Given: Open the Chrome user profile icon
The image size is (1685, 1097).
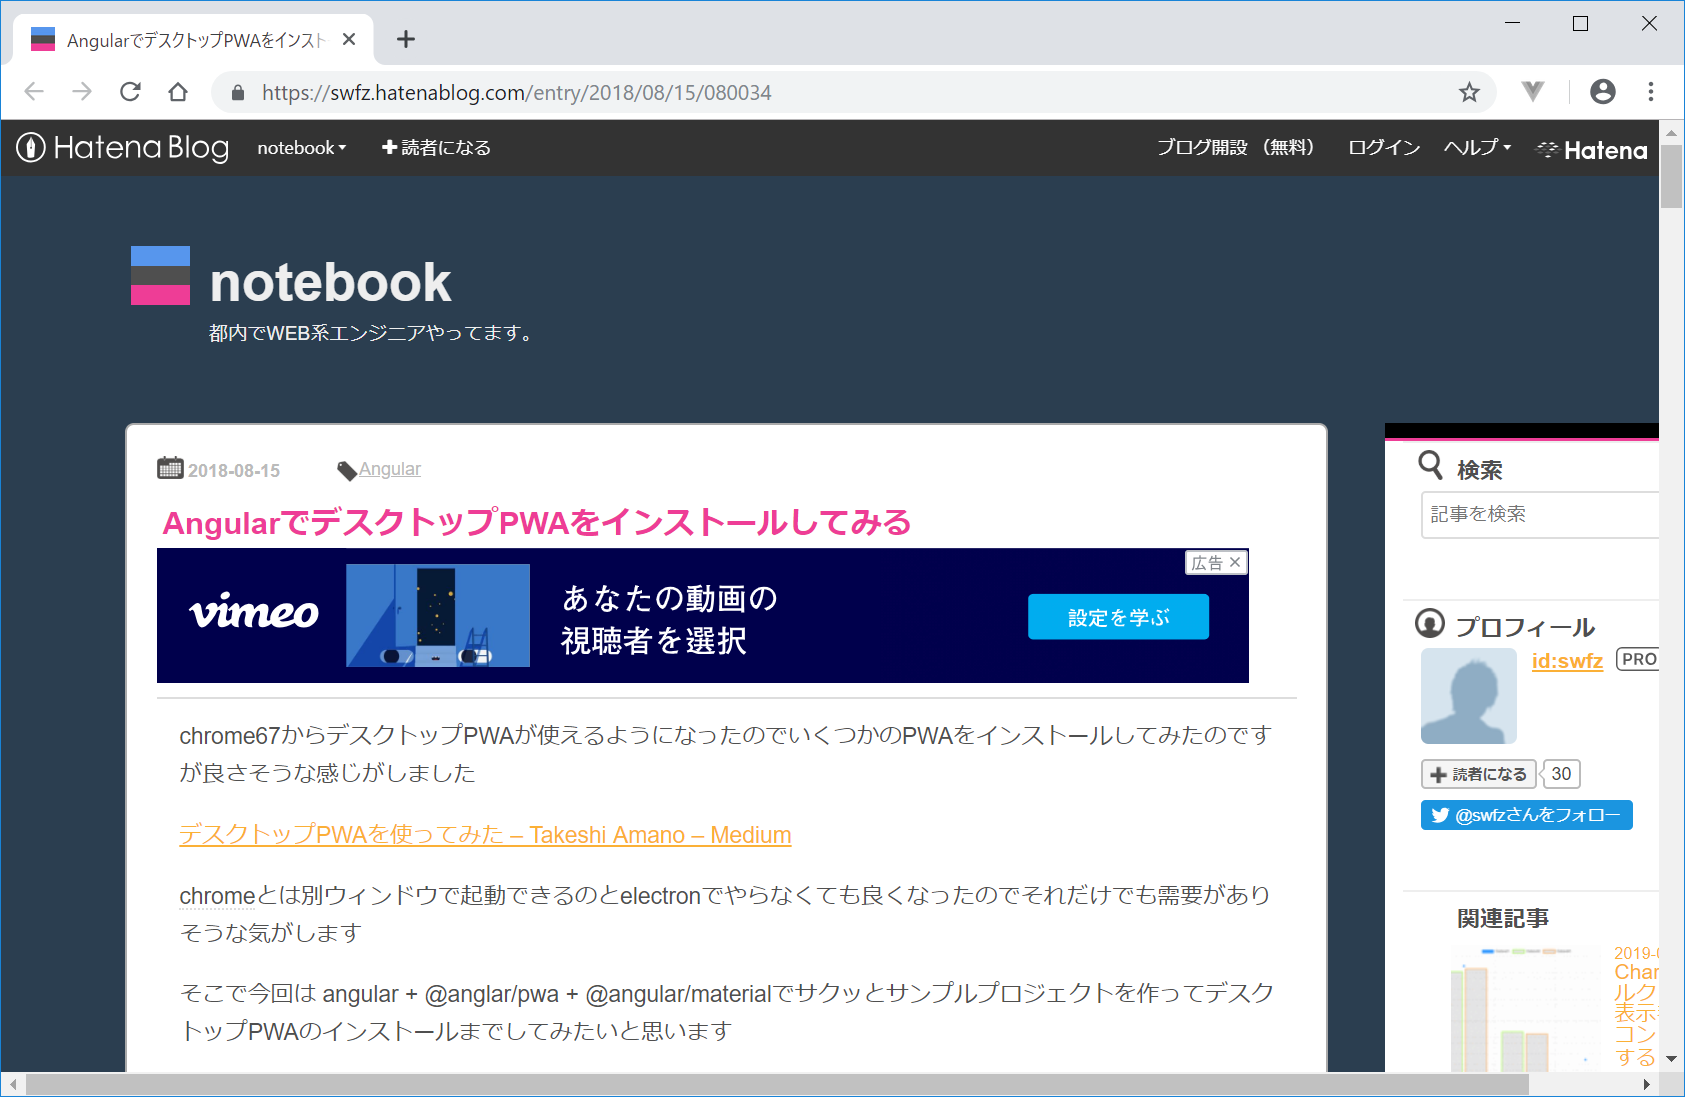Looking at the screenshot, I should point(1602,92).
